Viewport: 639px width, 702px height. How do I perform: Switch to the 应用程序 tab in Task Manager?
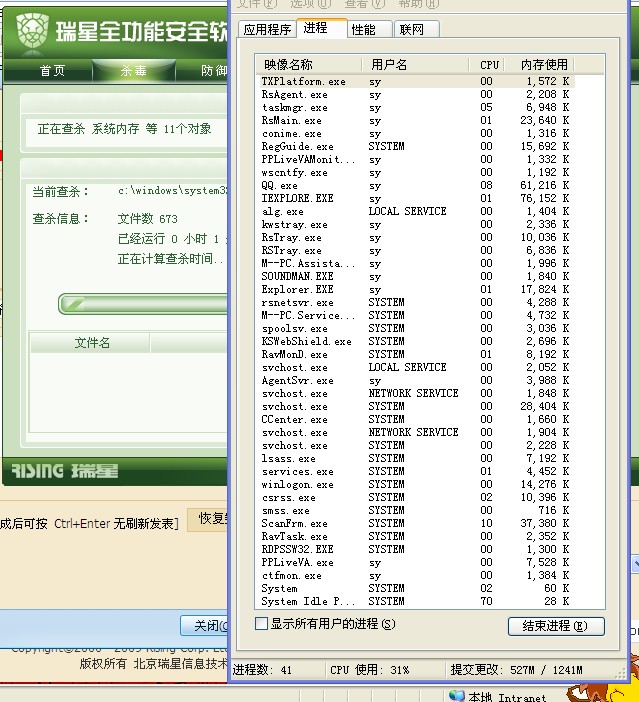pos(267,30)
